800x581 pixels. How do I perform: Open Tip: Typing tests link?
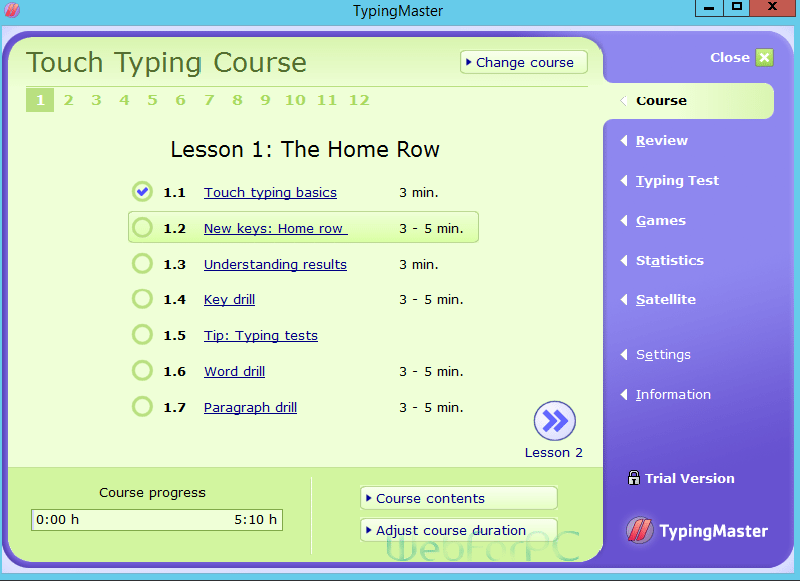pos(261,335)
